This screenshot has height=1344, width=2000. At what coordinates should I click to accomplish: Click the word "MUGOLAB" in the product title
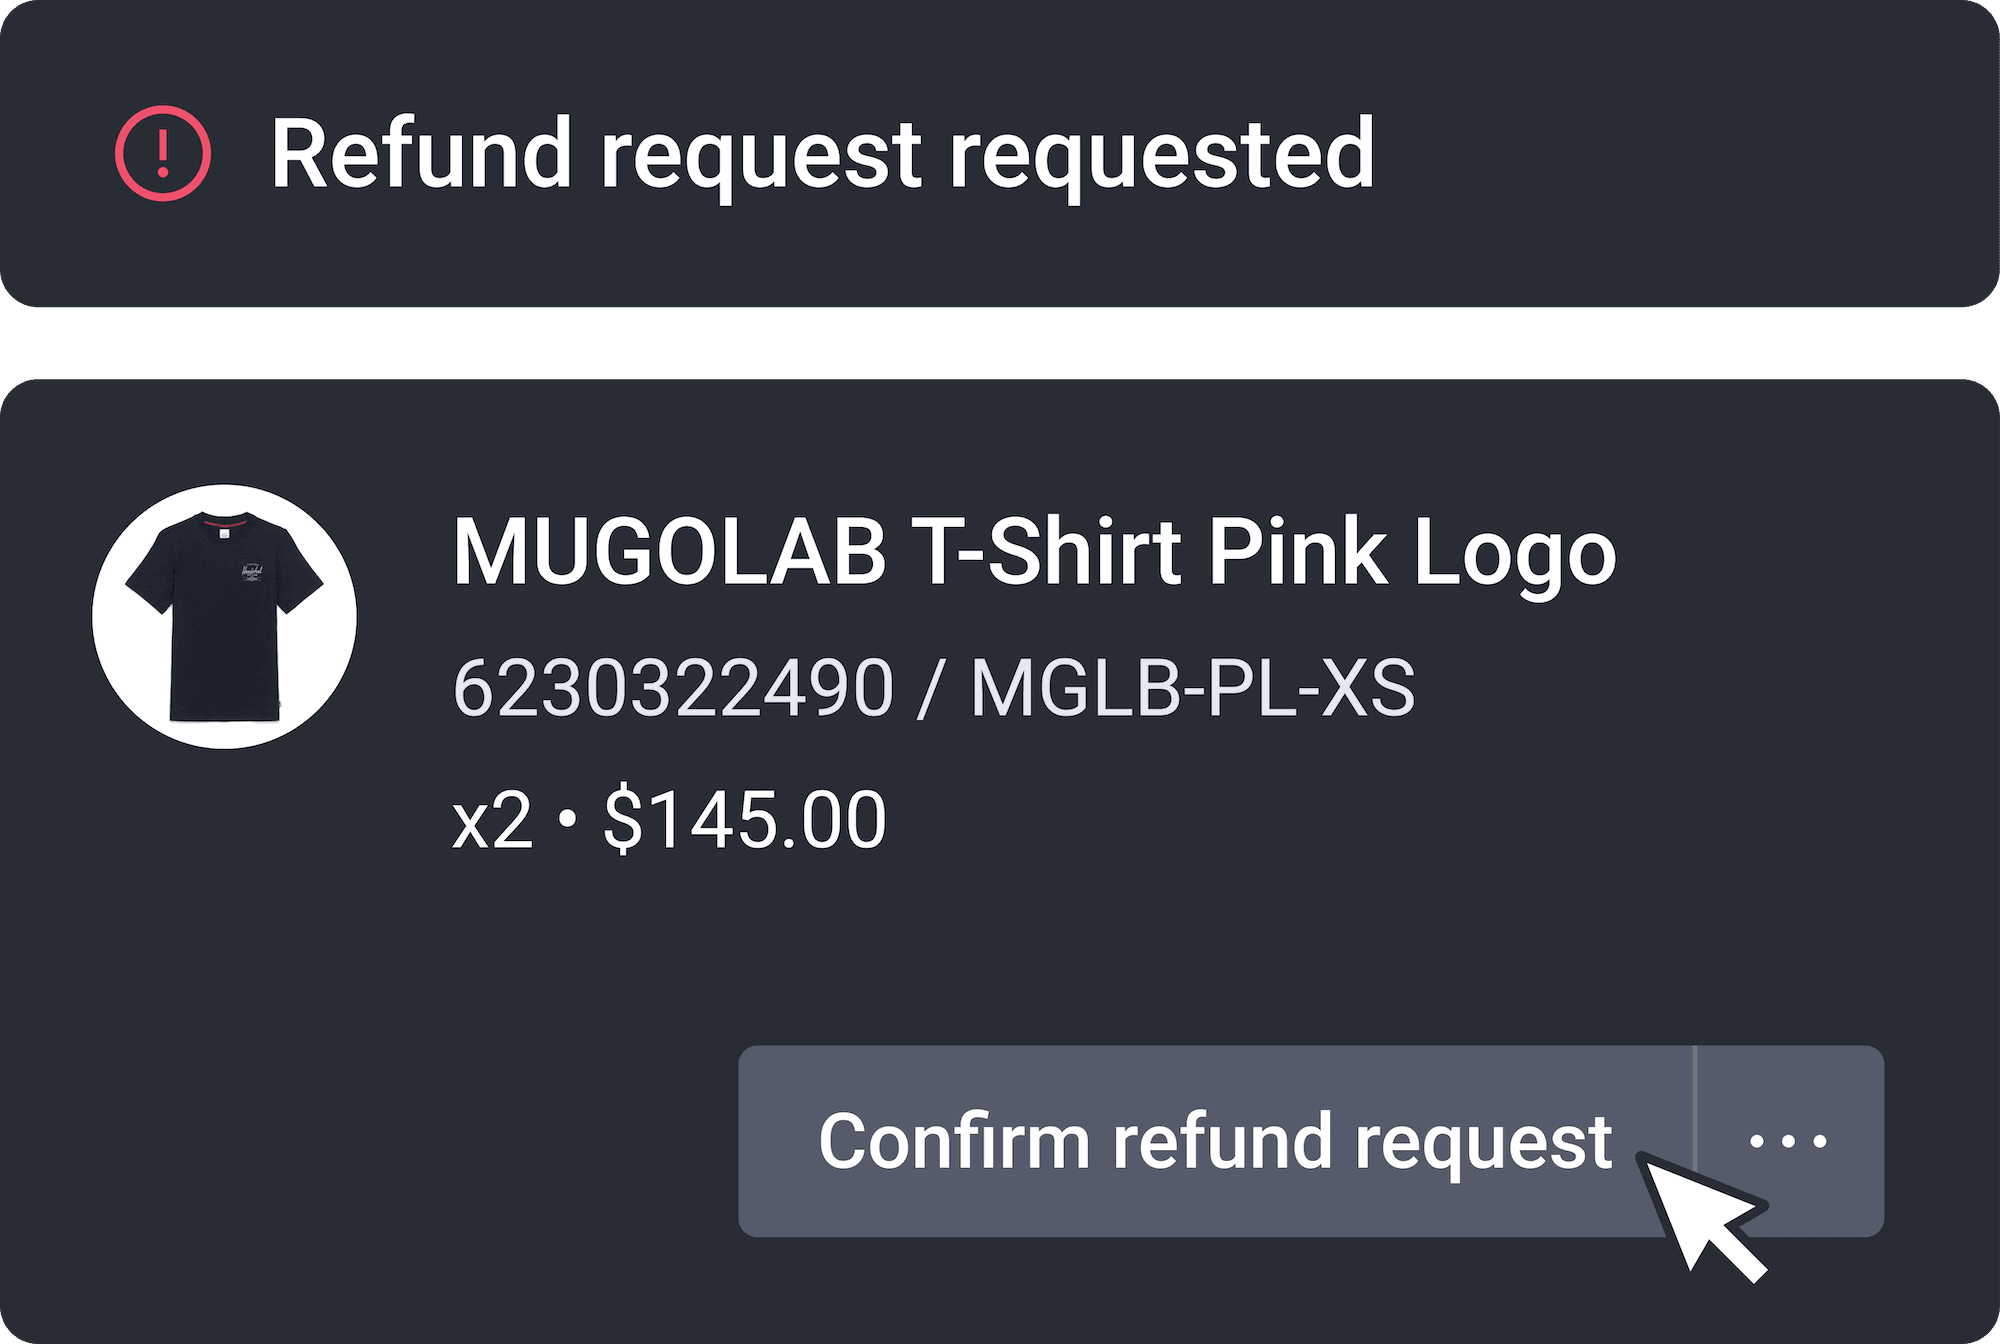[669, 552]
